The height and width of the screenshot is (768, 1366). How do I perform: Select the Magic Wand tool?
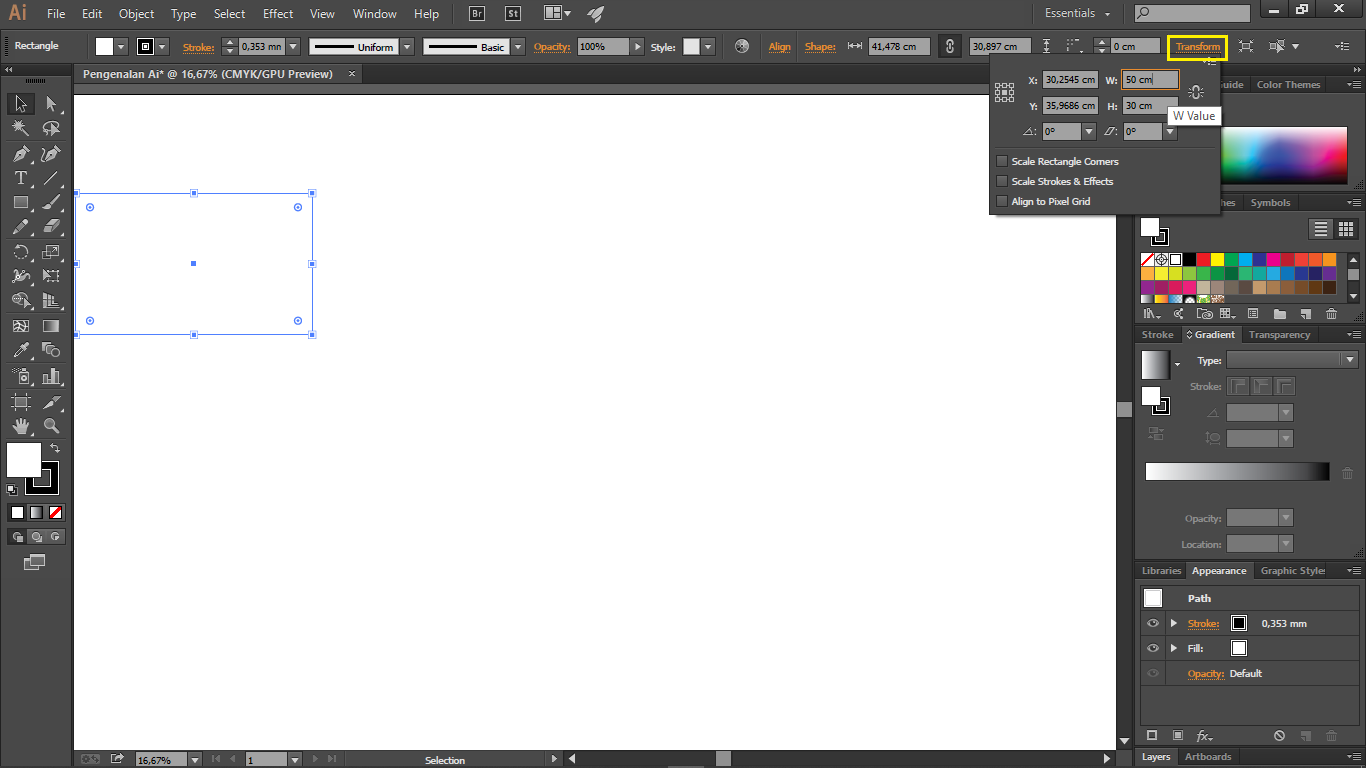[20, 128]
